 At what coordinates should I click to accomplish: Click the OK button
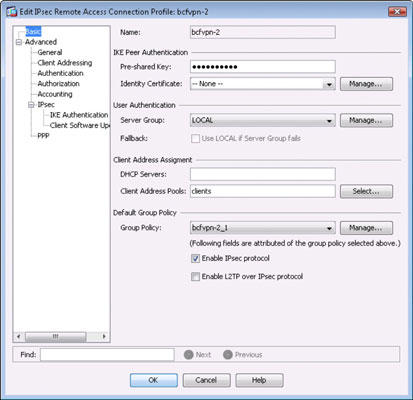(x=154, y=380)
